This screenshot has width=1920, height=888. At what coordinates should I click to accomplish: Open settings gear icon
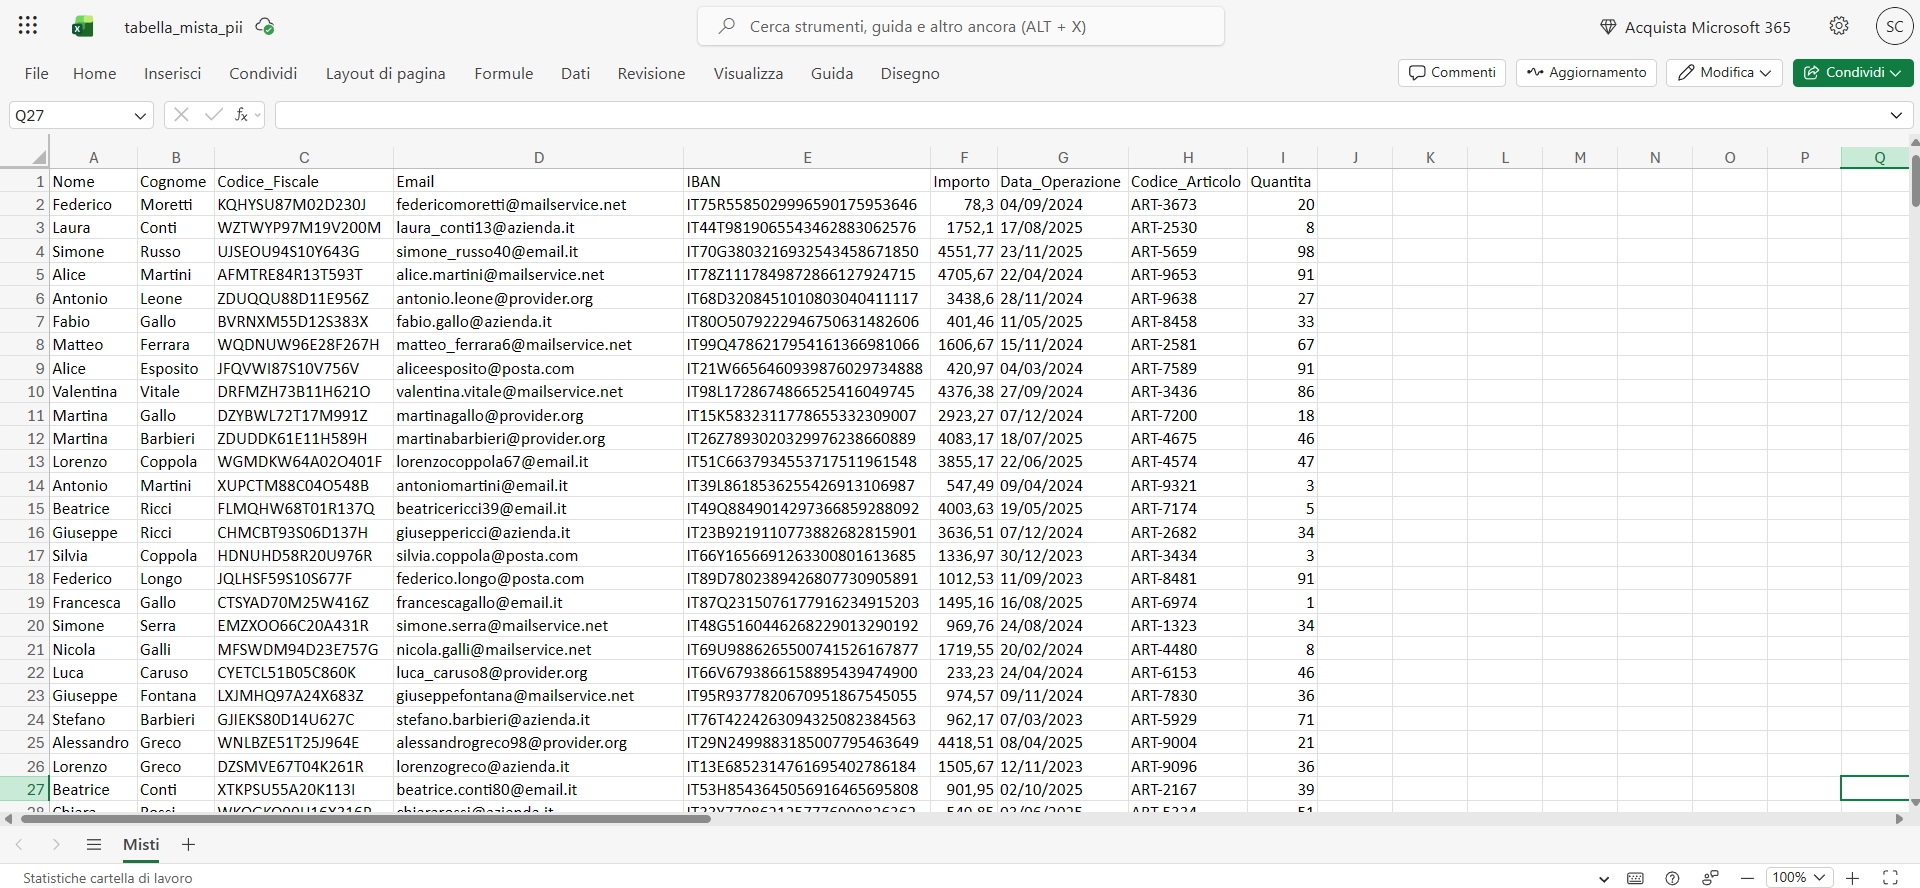pyautogui.click(x=1839, y=27)
